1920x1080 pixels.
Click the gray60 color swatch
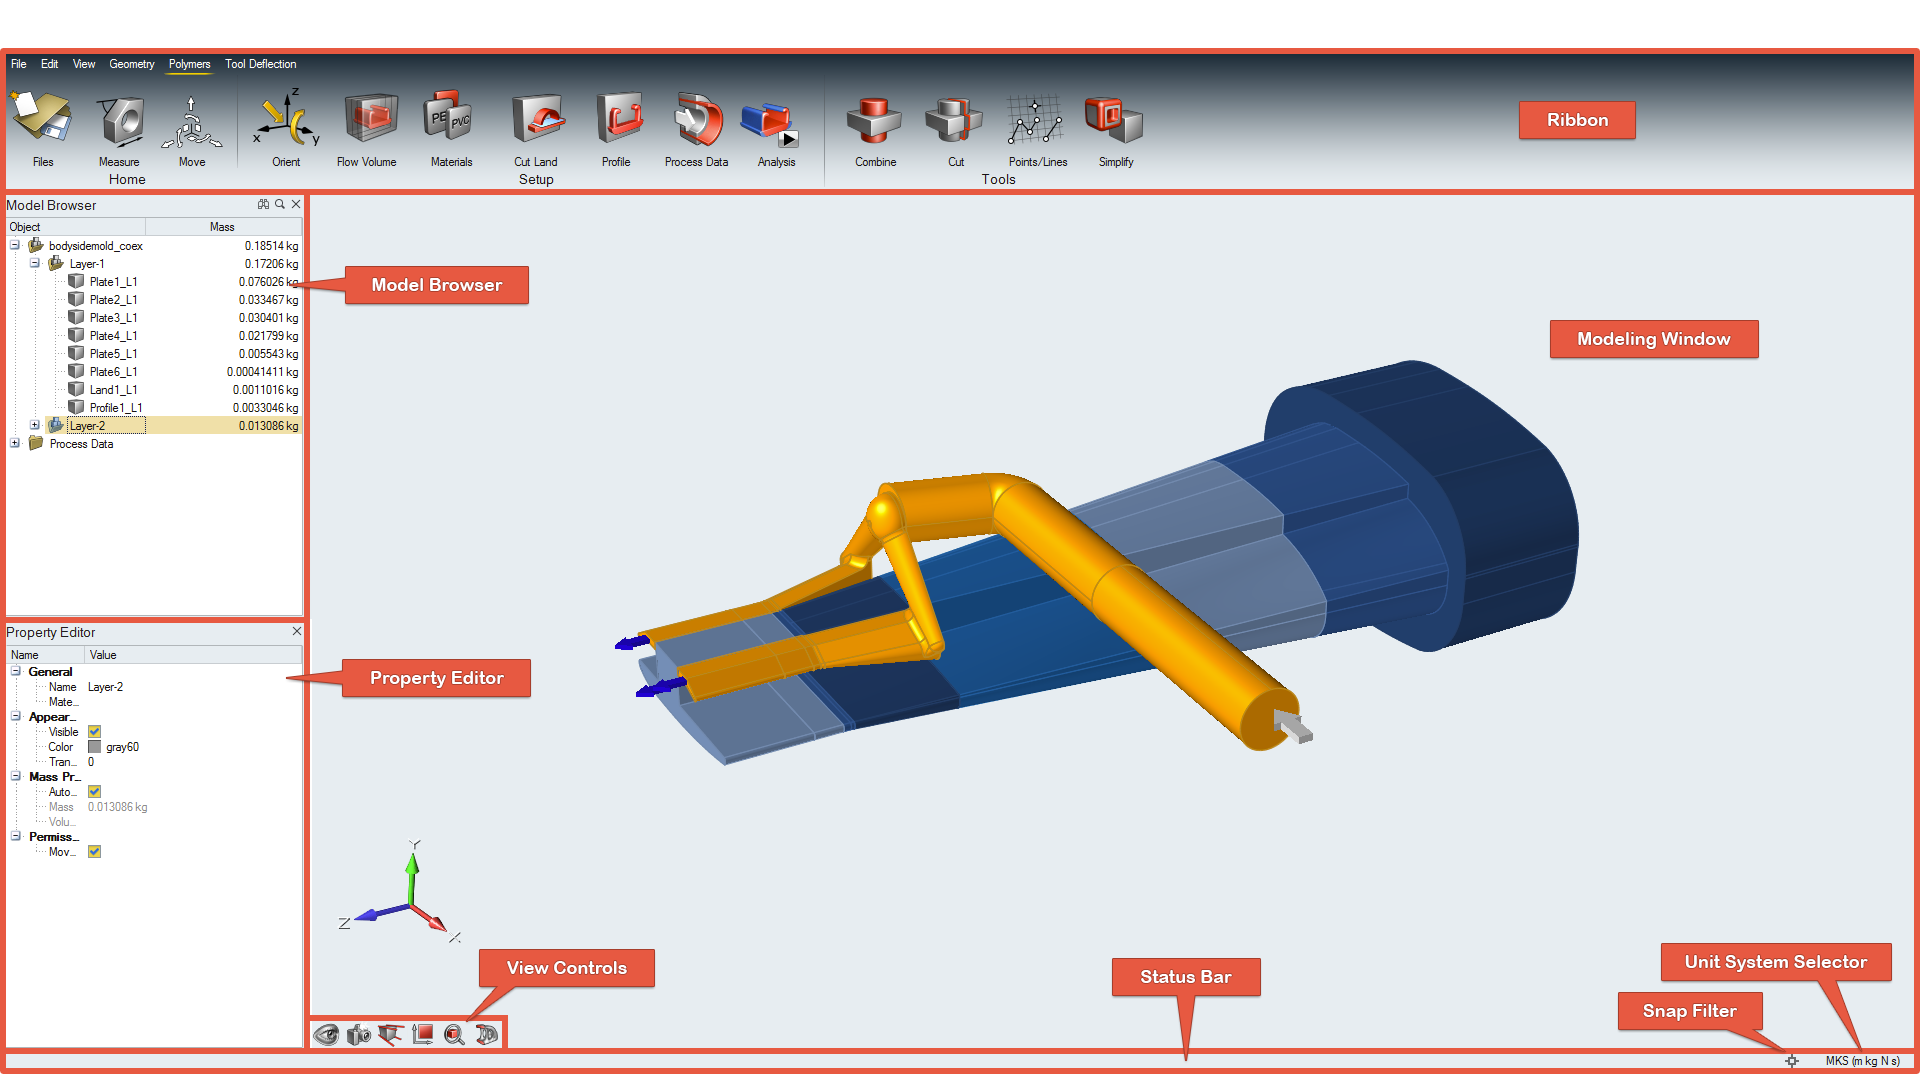point(94,747)
